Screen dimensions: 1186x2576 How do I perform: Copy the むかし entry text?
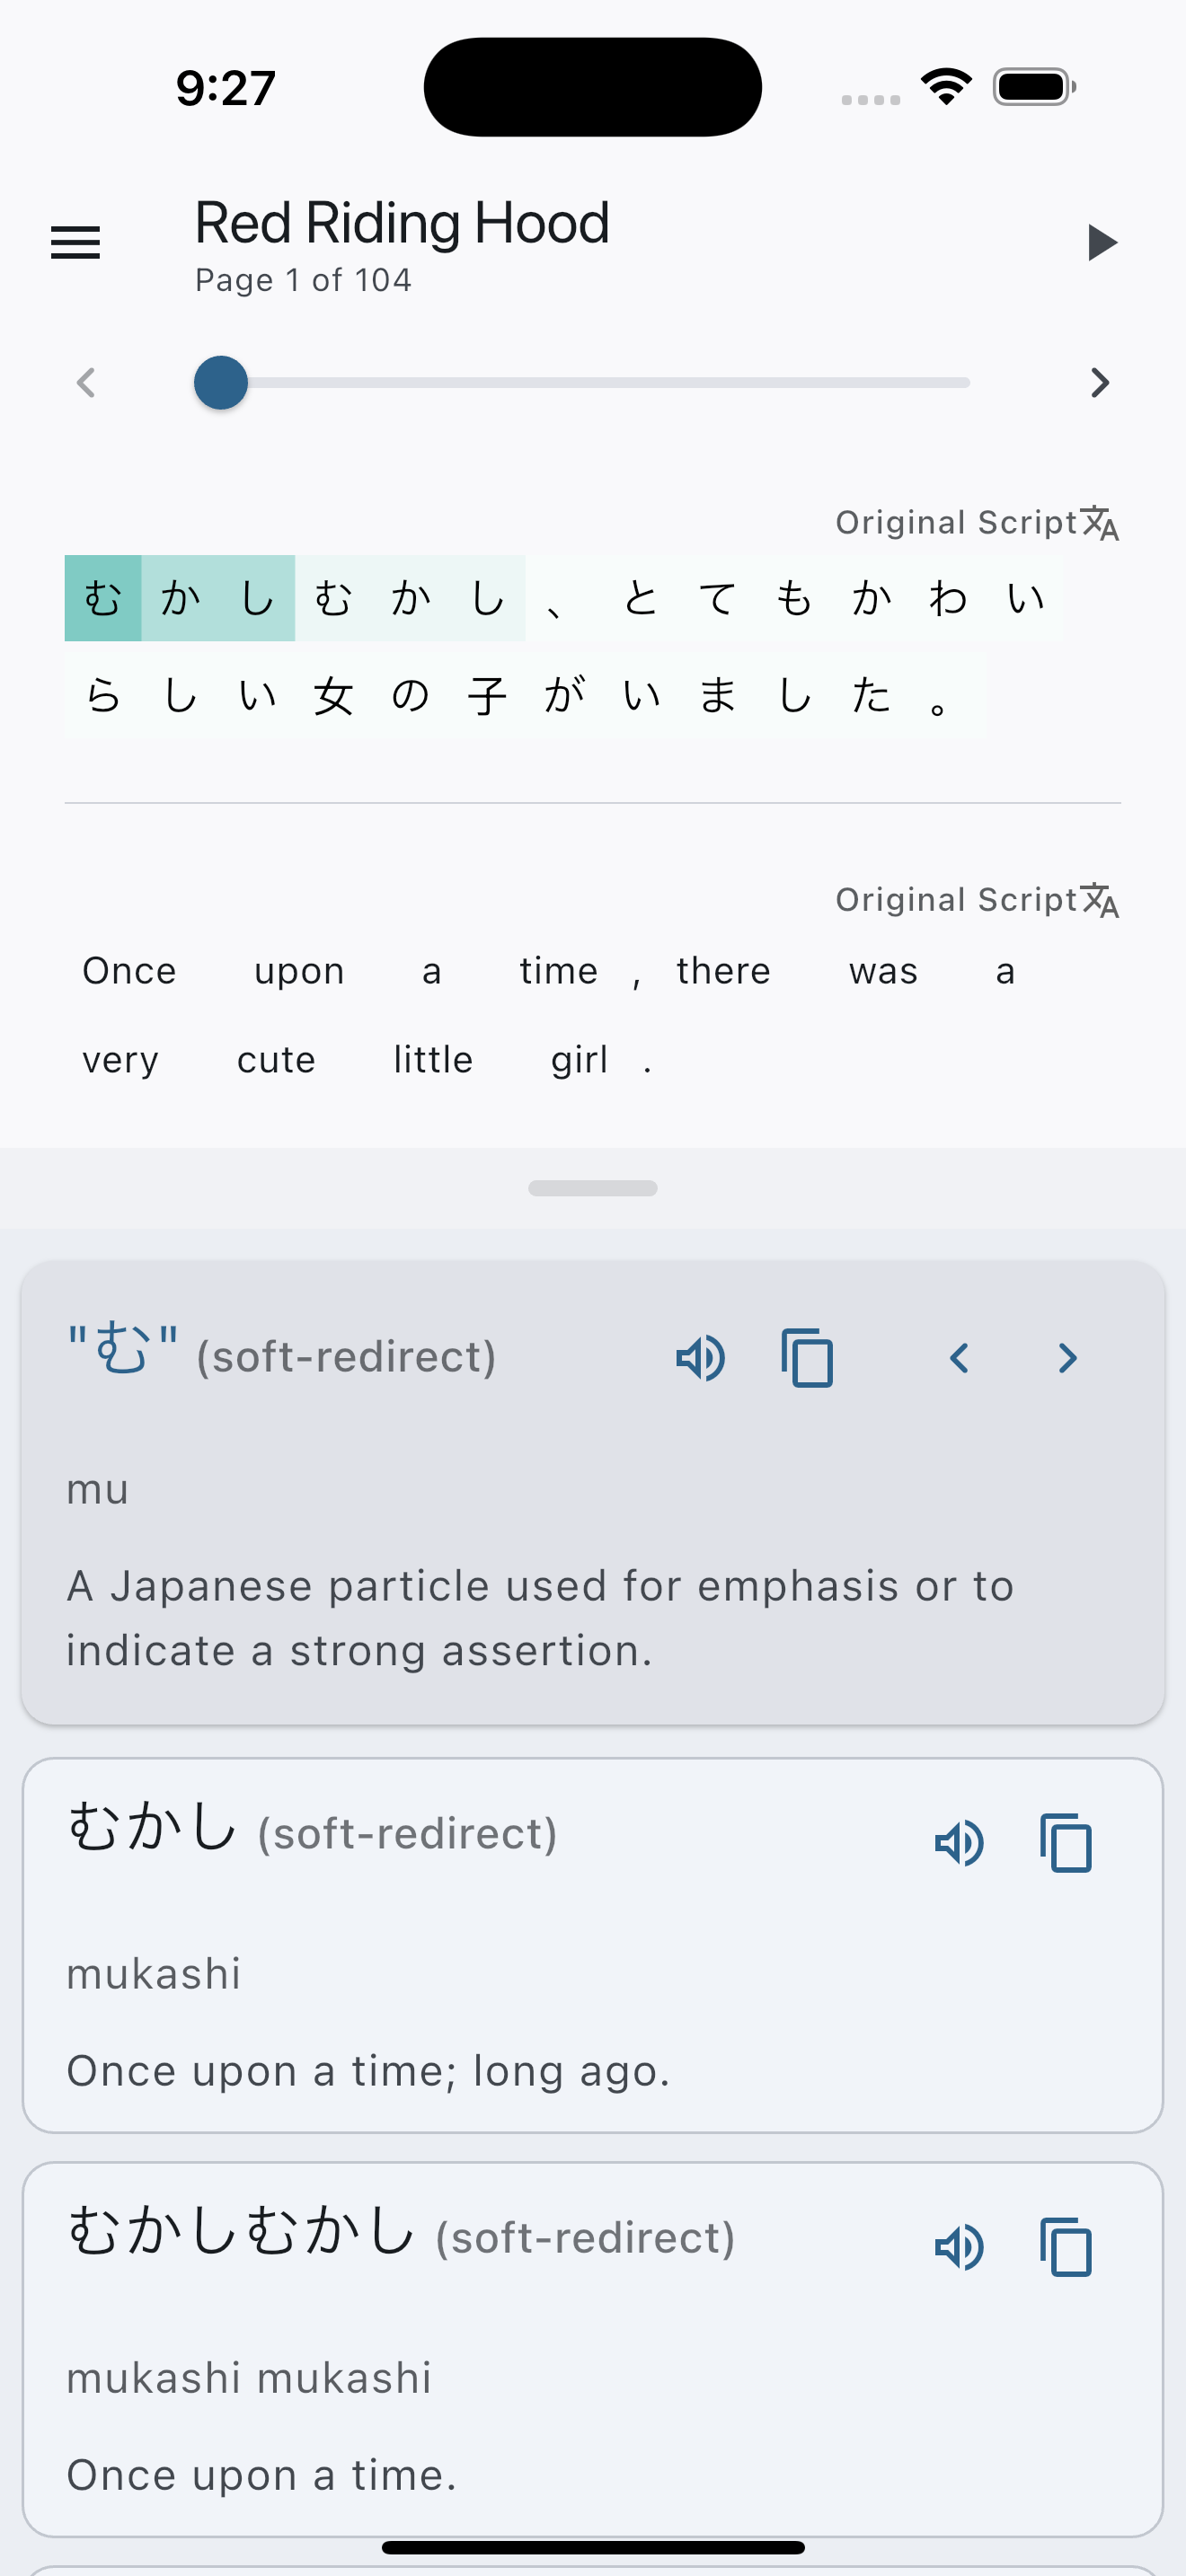1066,1842
